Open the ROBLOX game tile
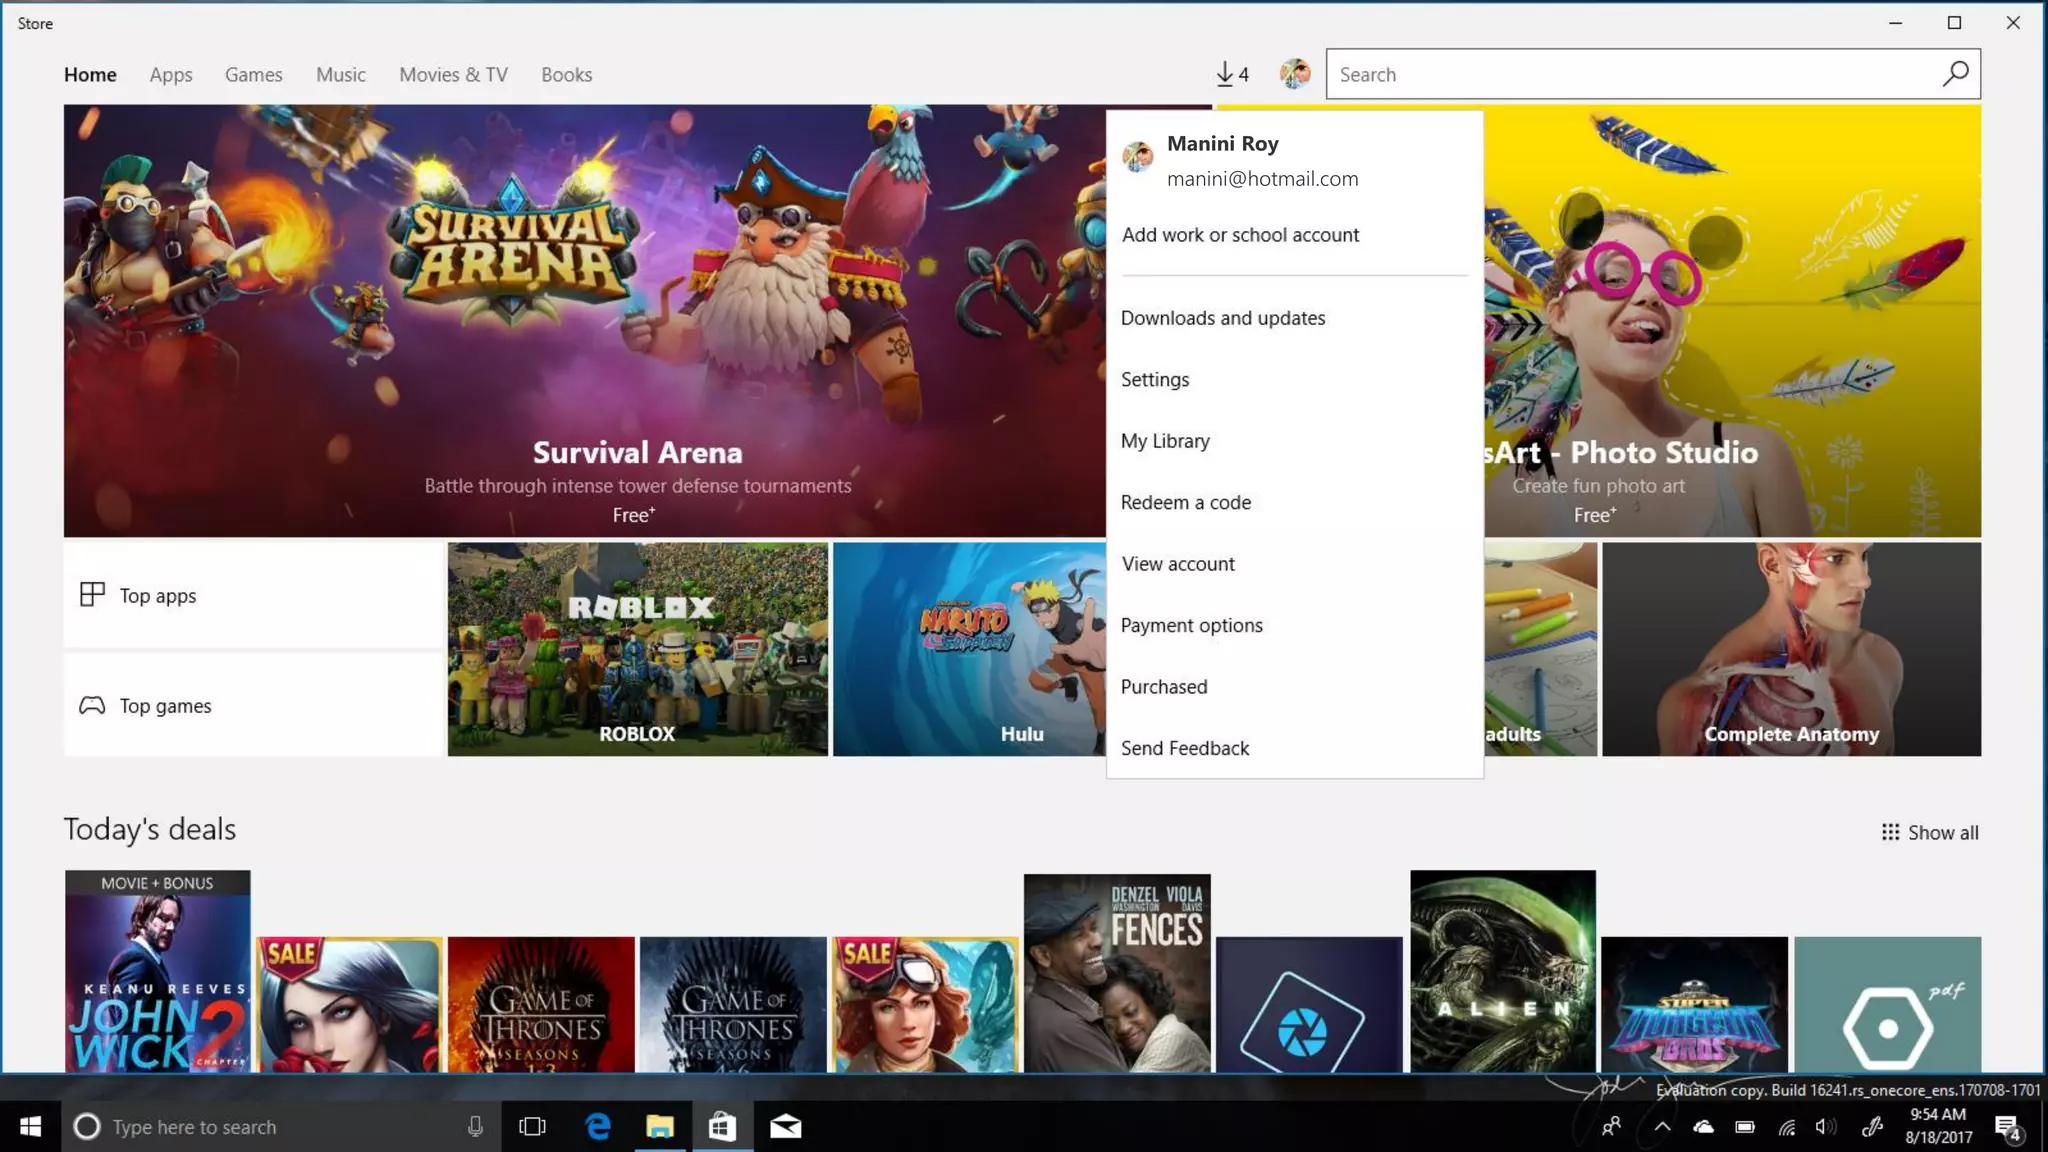 tap(637, 650)
